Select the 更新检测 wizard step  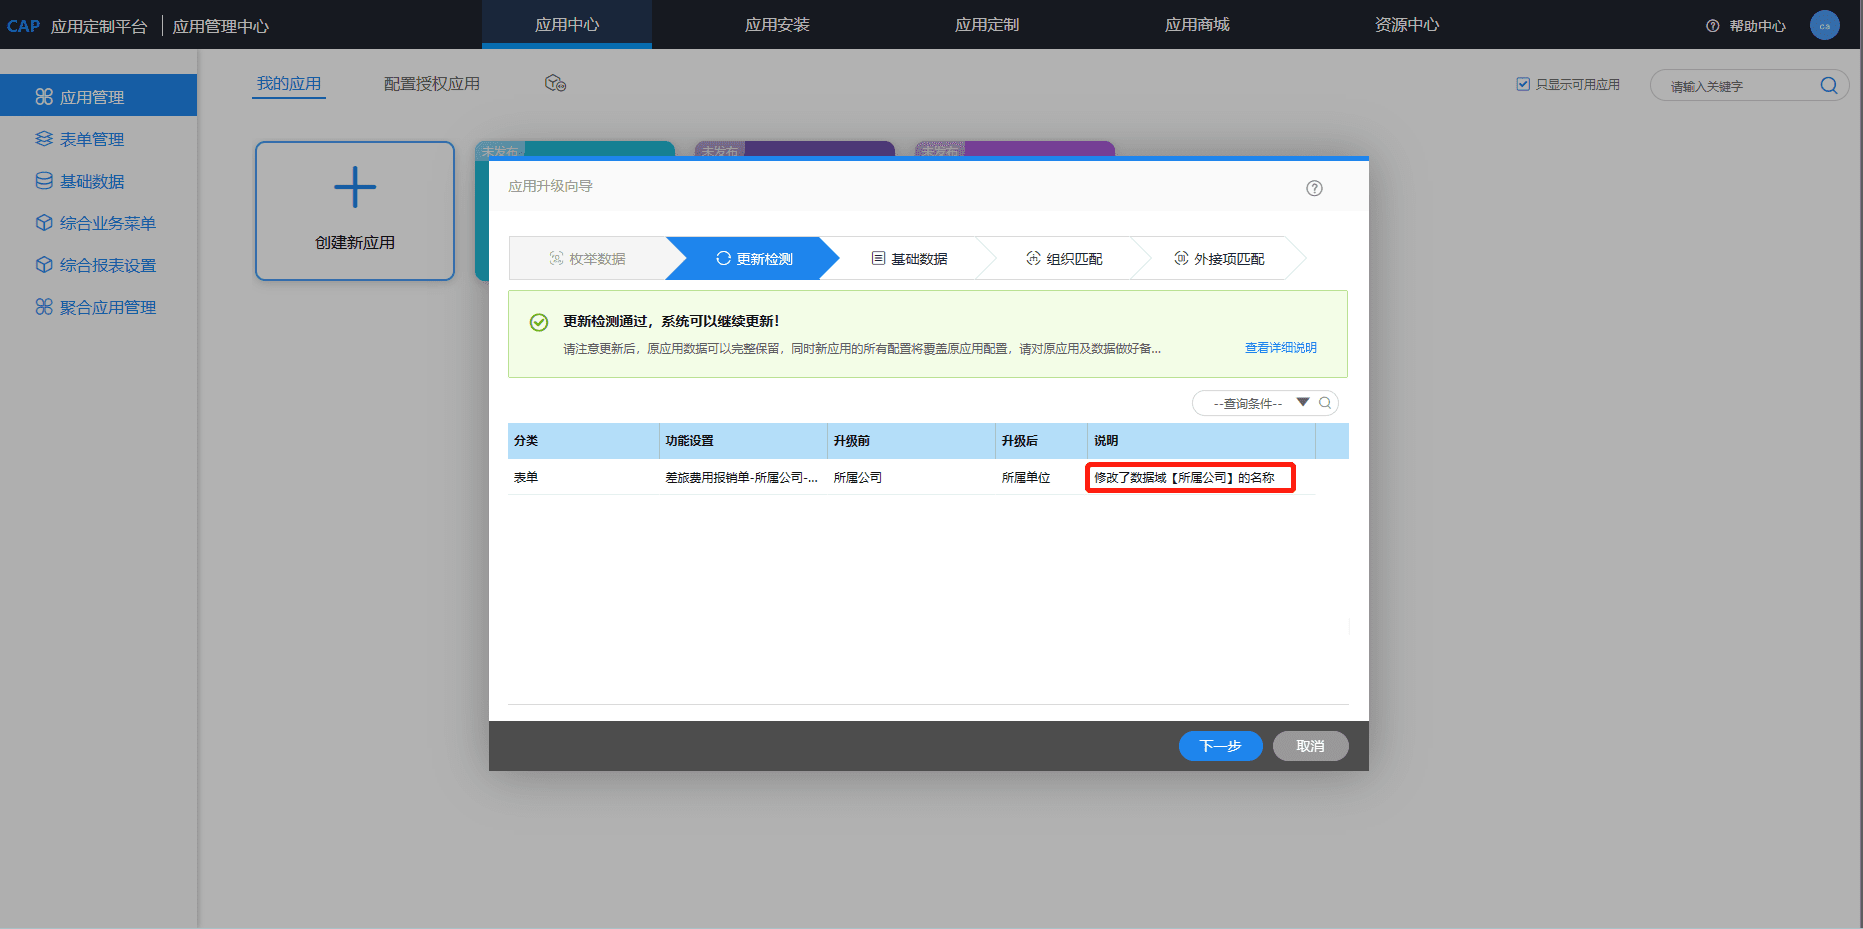click(754, 258)
